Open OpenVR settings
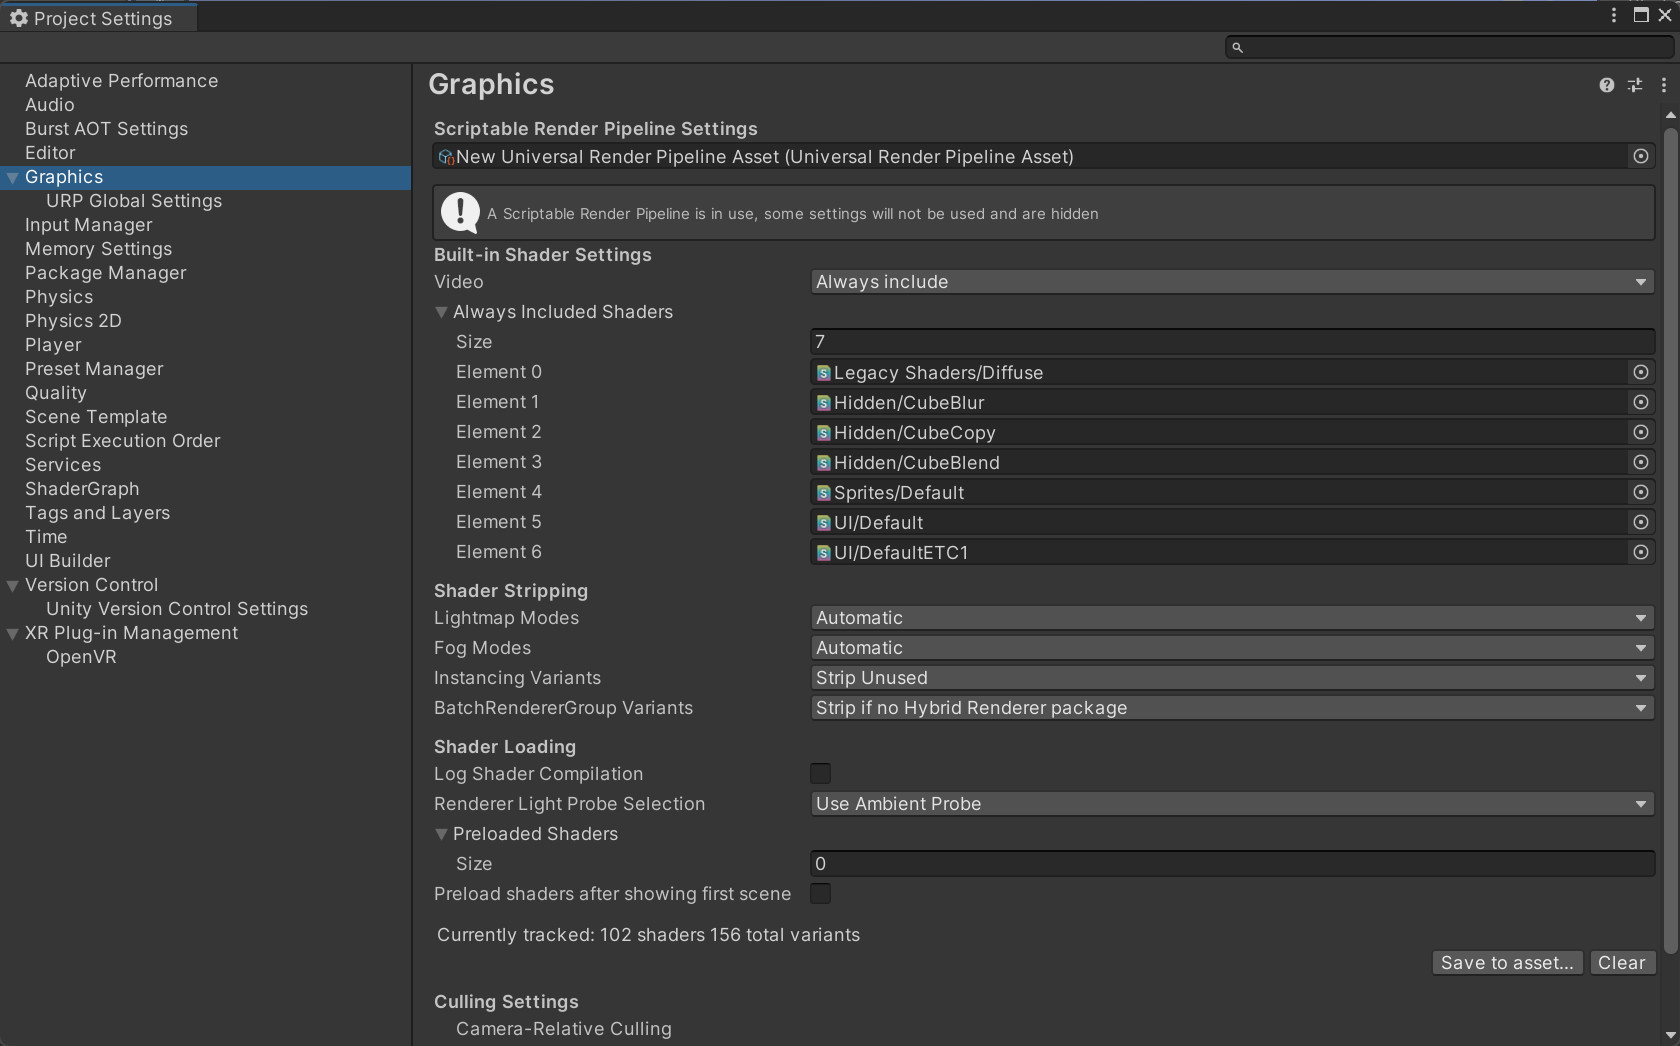The width and height of the screenshot is (1680, 1046). (x=81, y=657)
